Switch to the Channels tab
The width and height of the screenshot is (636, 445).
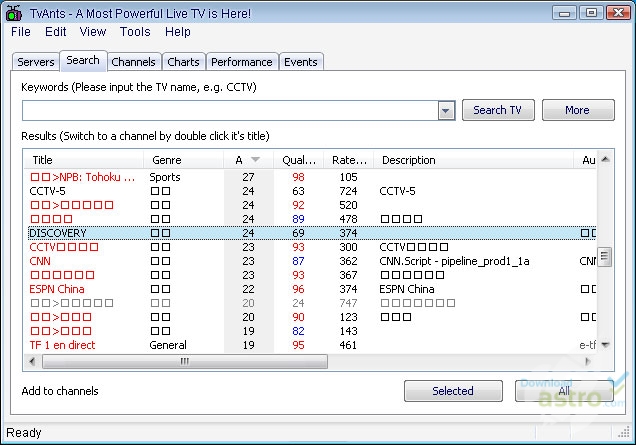click(x=133, y=62)
